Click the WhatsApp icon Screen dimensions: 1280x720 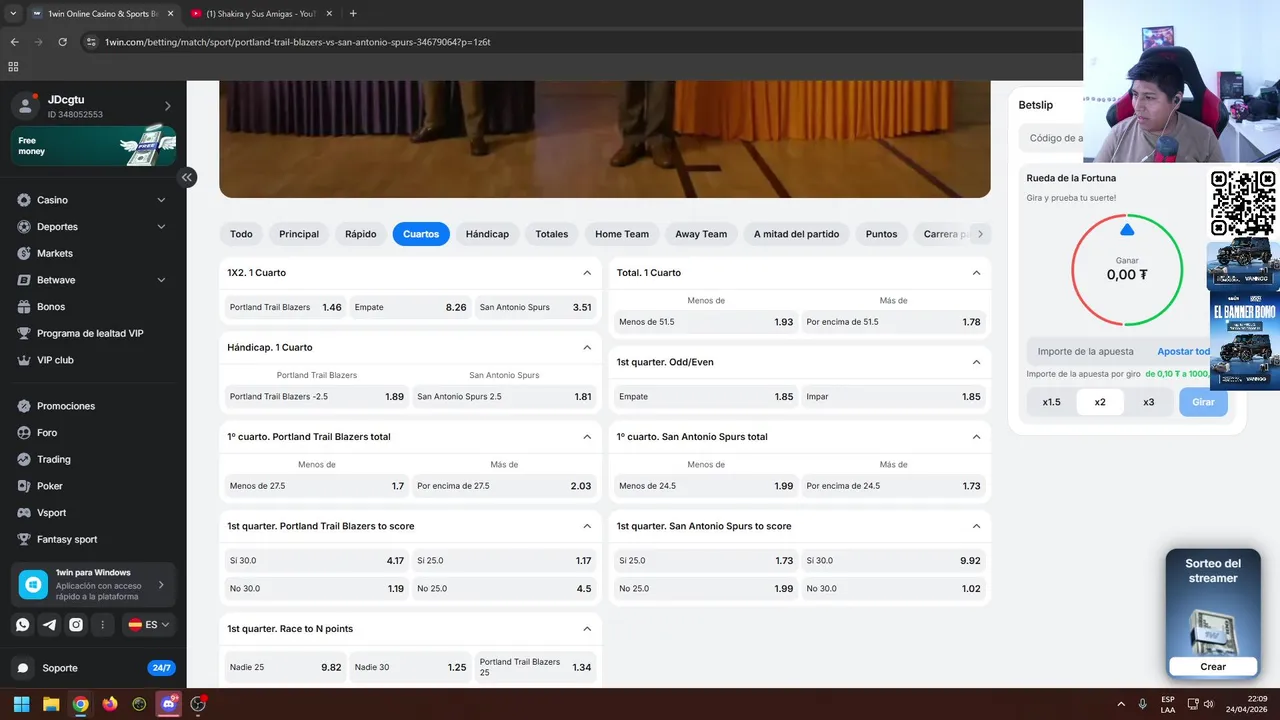pos(23,624)
